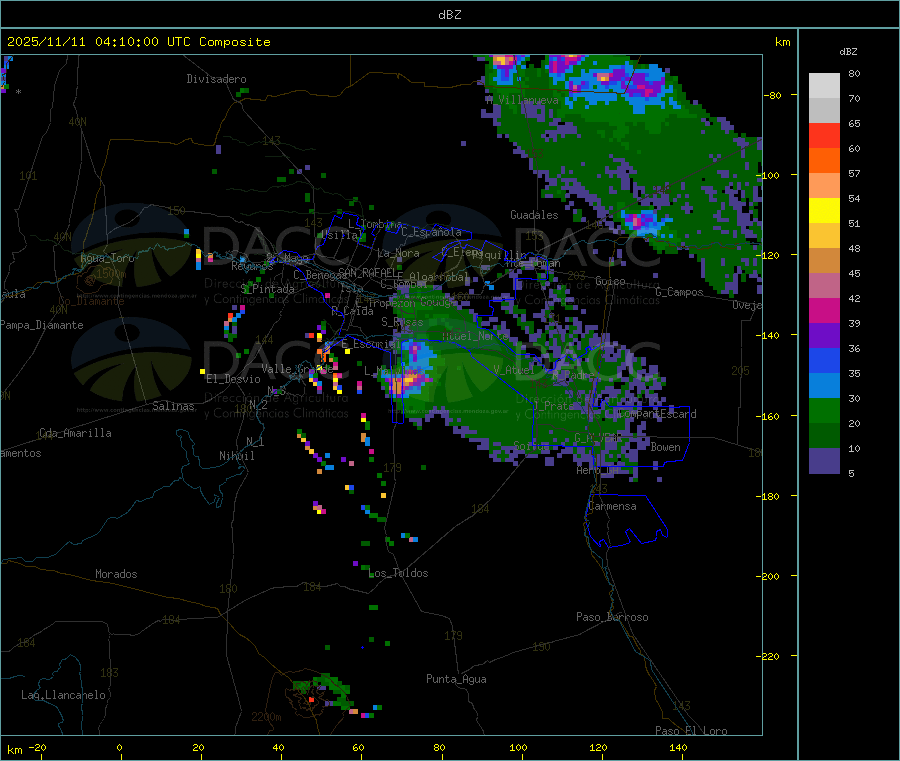Click the violet 36–39 dBZ legend band
This screenshot has width=900, height=761.
coord(824,336)
